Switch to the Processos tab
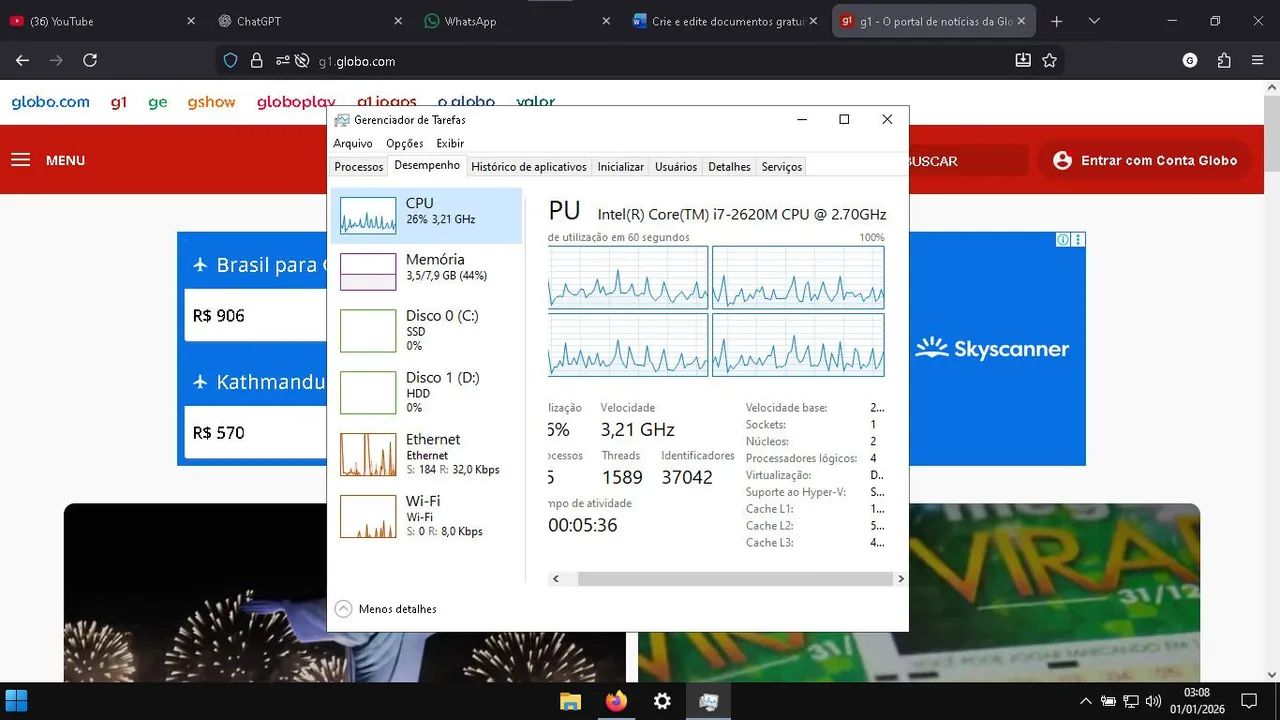Screen dimensions: 1280x720 (x=358, y=166)
